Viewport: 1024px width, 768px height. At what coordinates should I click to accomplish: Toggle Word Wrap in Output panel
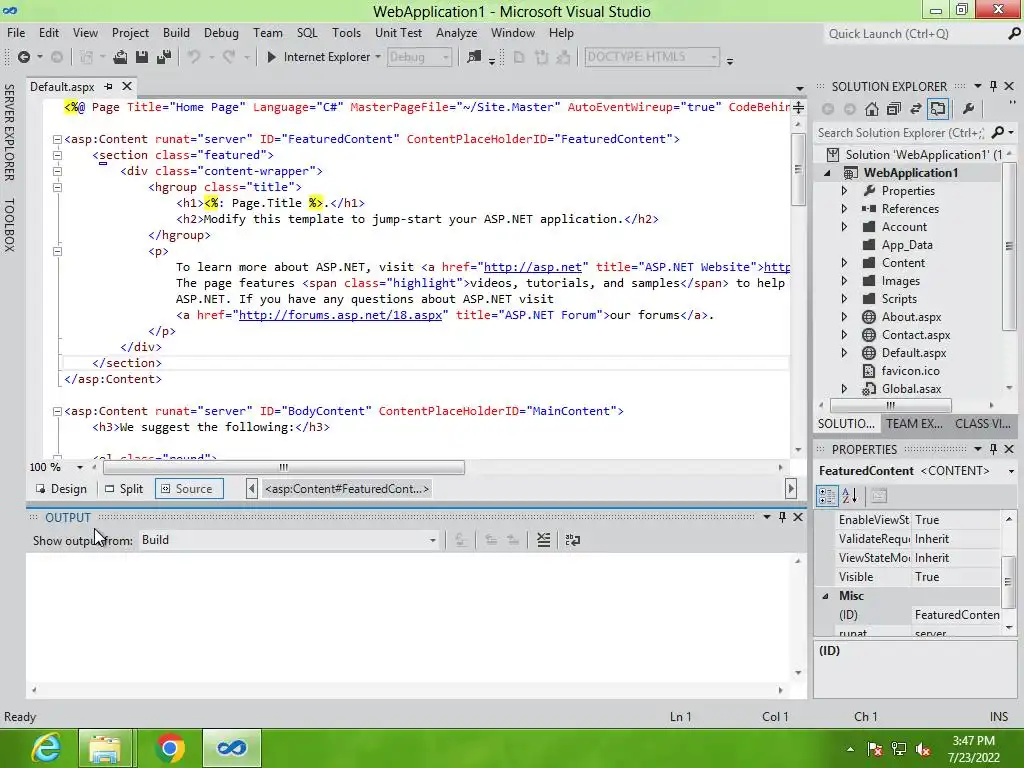click(573, 540)
